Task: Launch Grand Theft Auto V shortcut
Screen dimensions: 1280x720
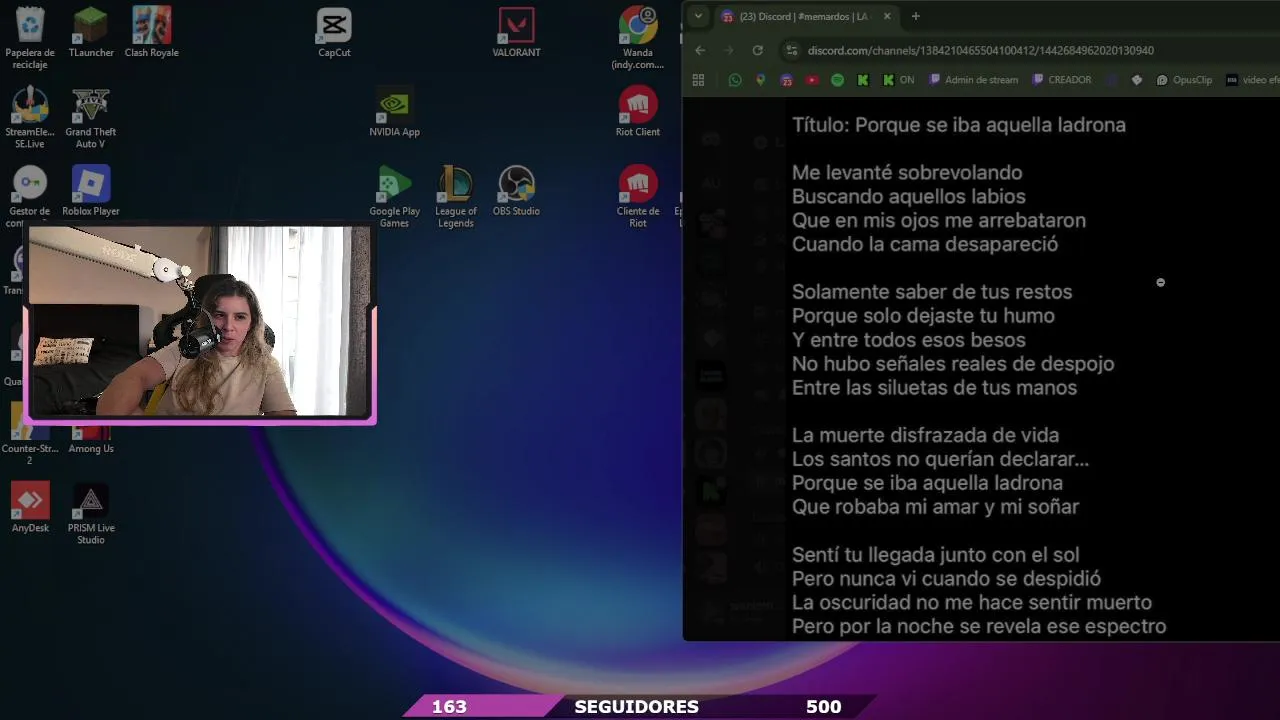Action: (91, 117)
